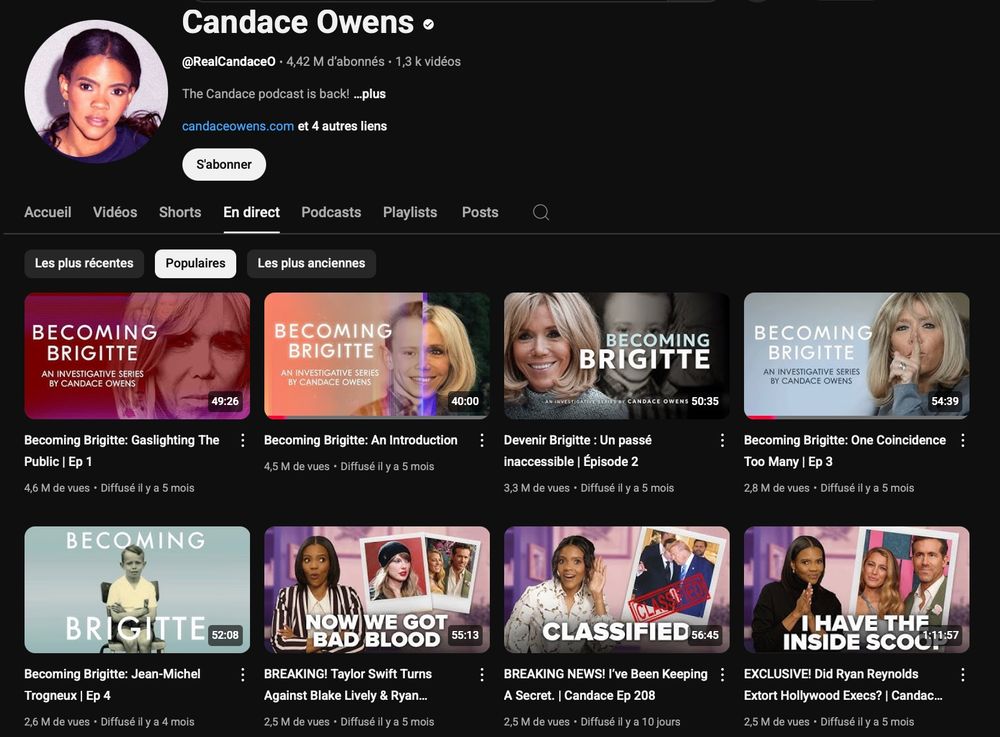
Task: Click the '3,3 M de vues' text
Action: click(x=536, y=488)
